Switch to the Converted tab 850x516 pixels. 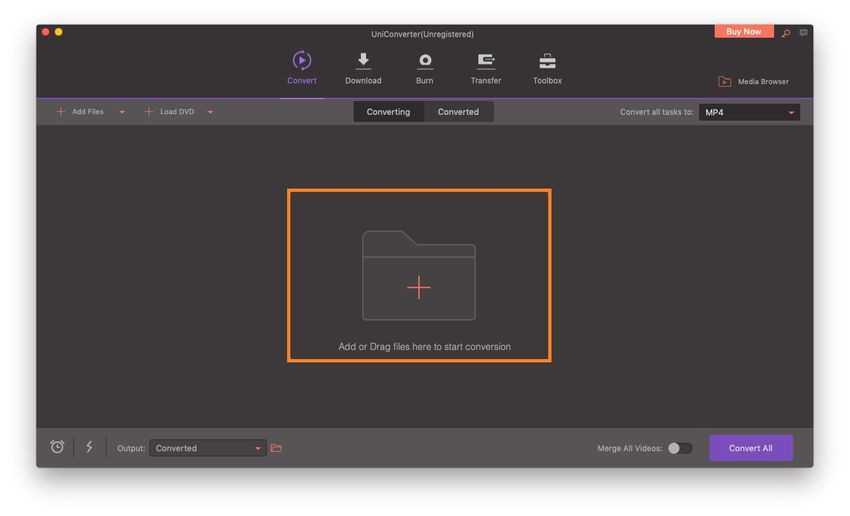click(x=458, y=112)
